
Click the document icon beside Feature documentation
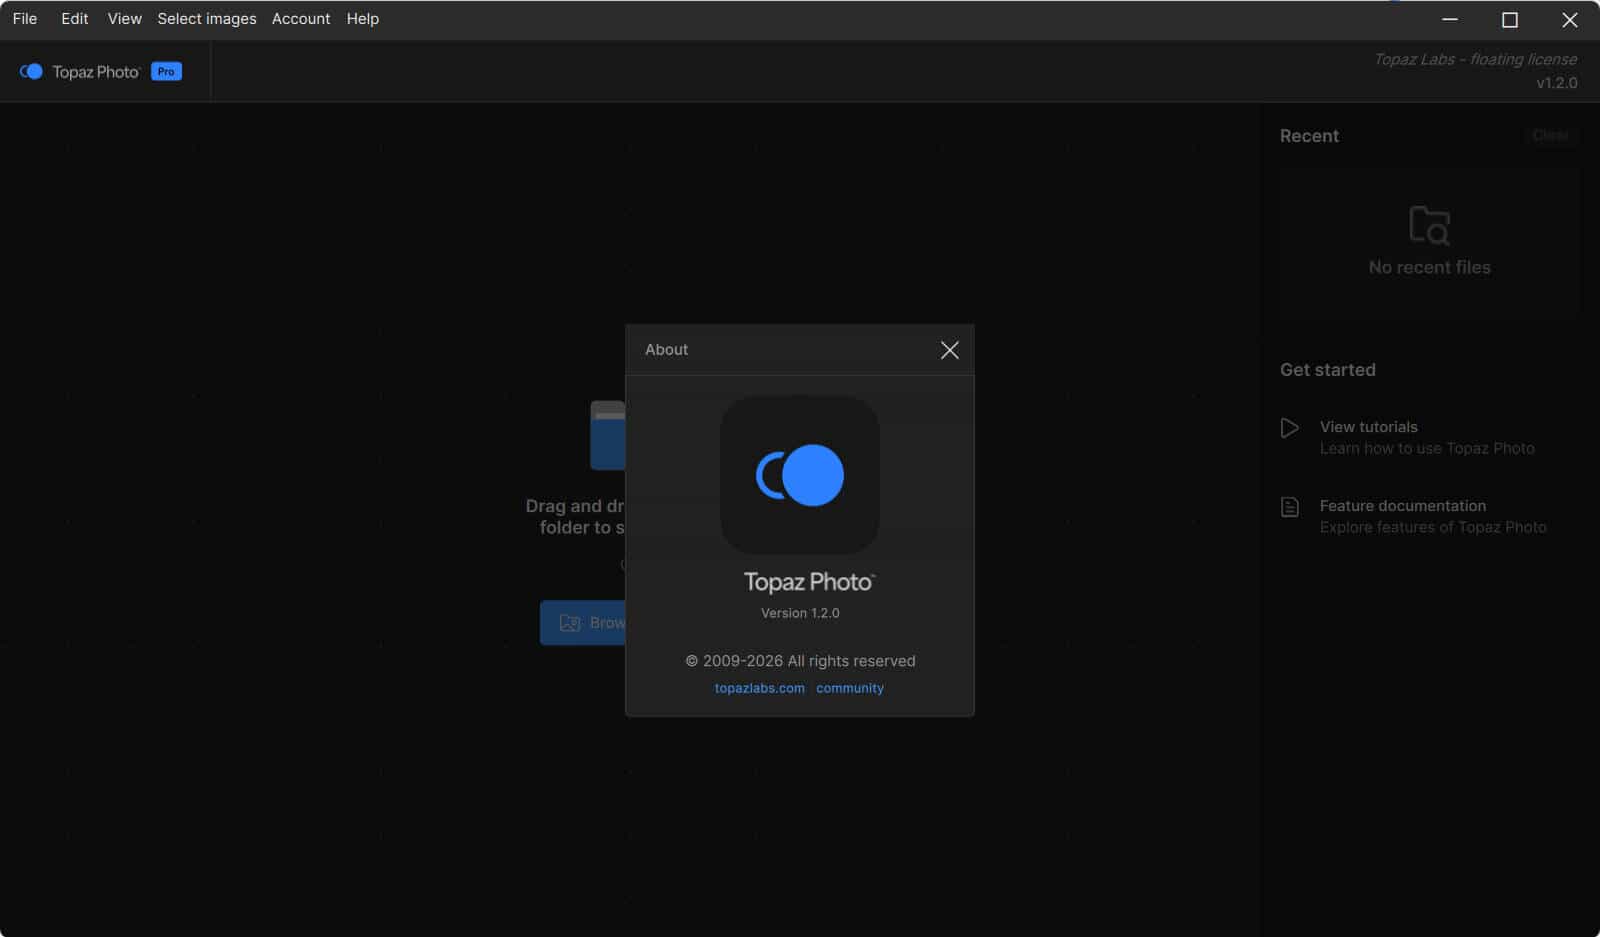1291,507
